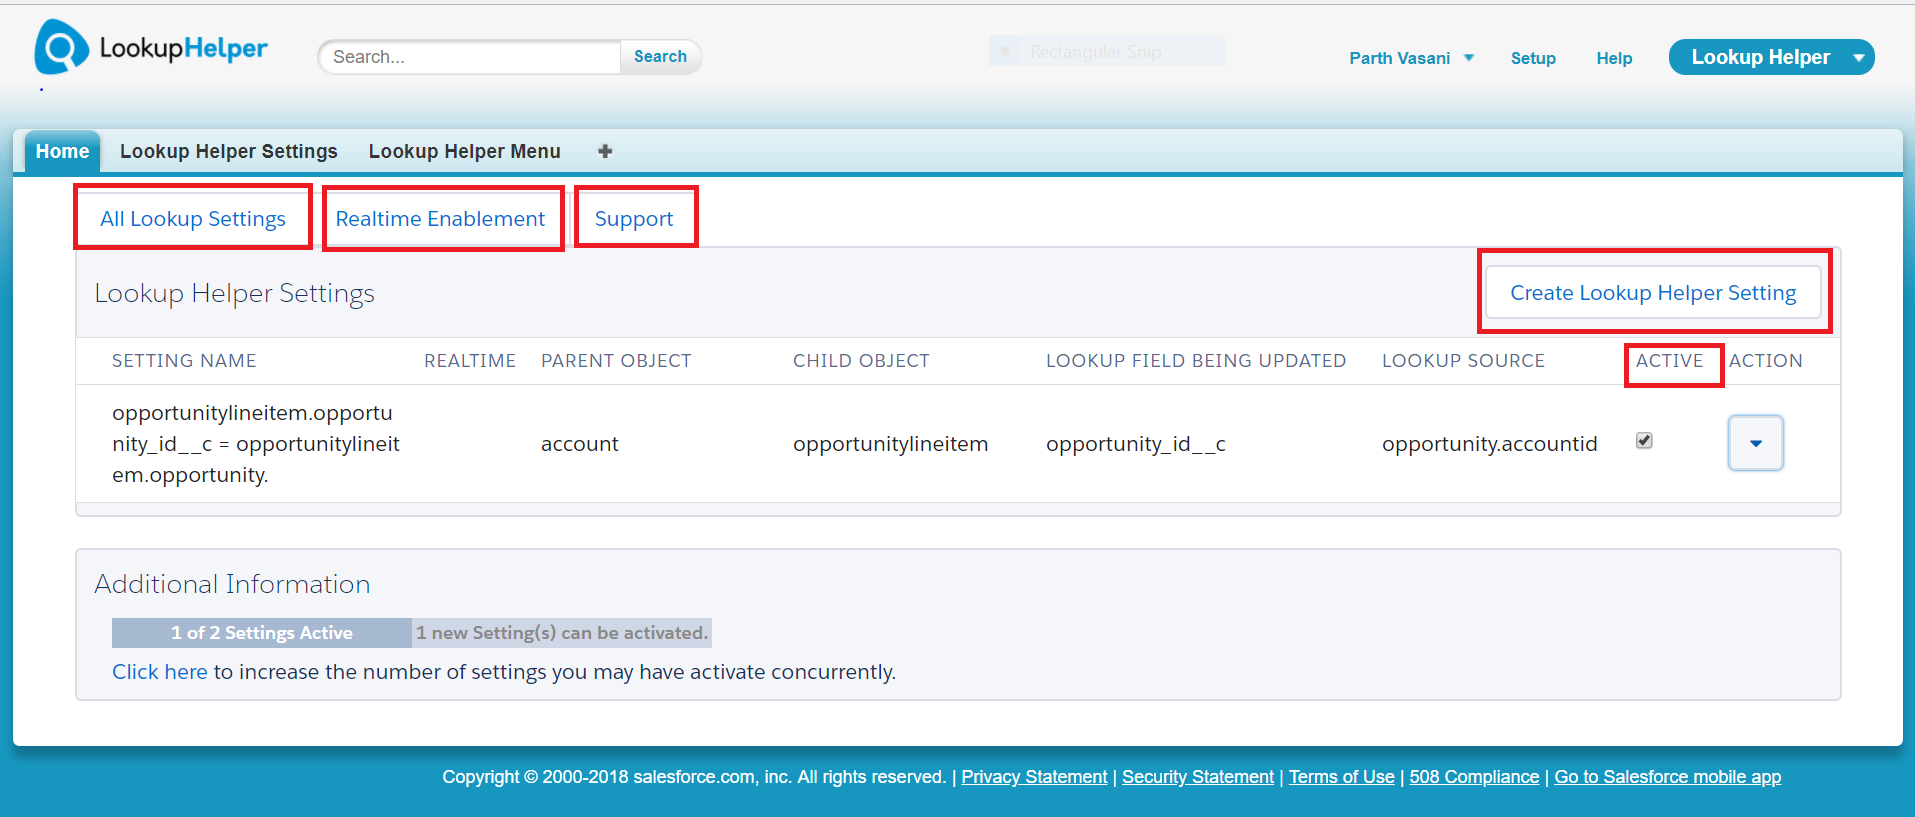Click the Lookup Helper Settings panel heading
The height and width of the screenshot is (817, 1915).
coord(234,293)
